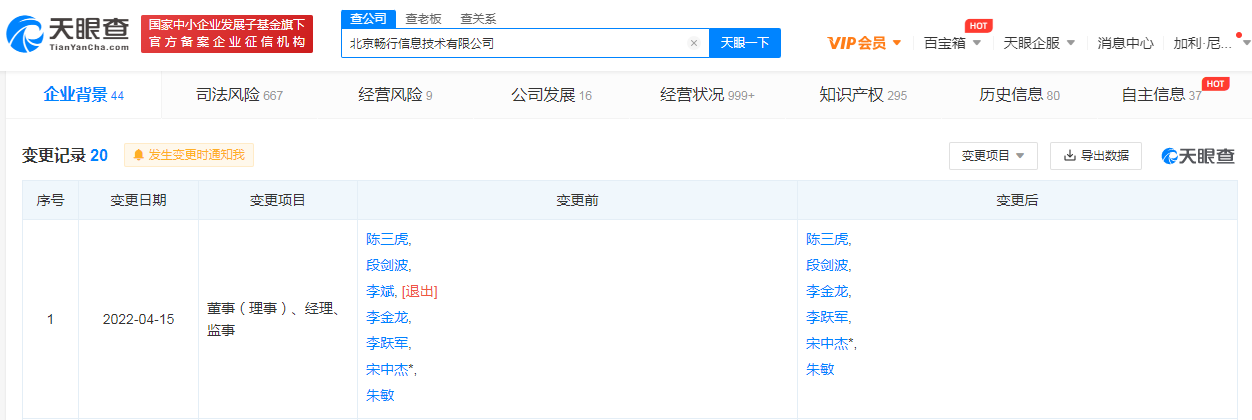
Task: Expand the 百宝箱 menu
Action: [x=952, y=43]
